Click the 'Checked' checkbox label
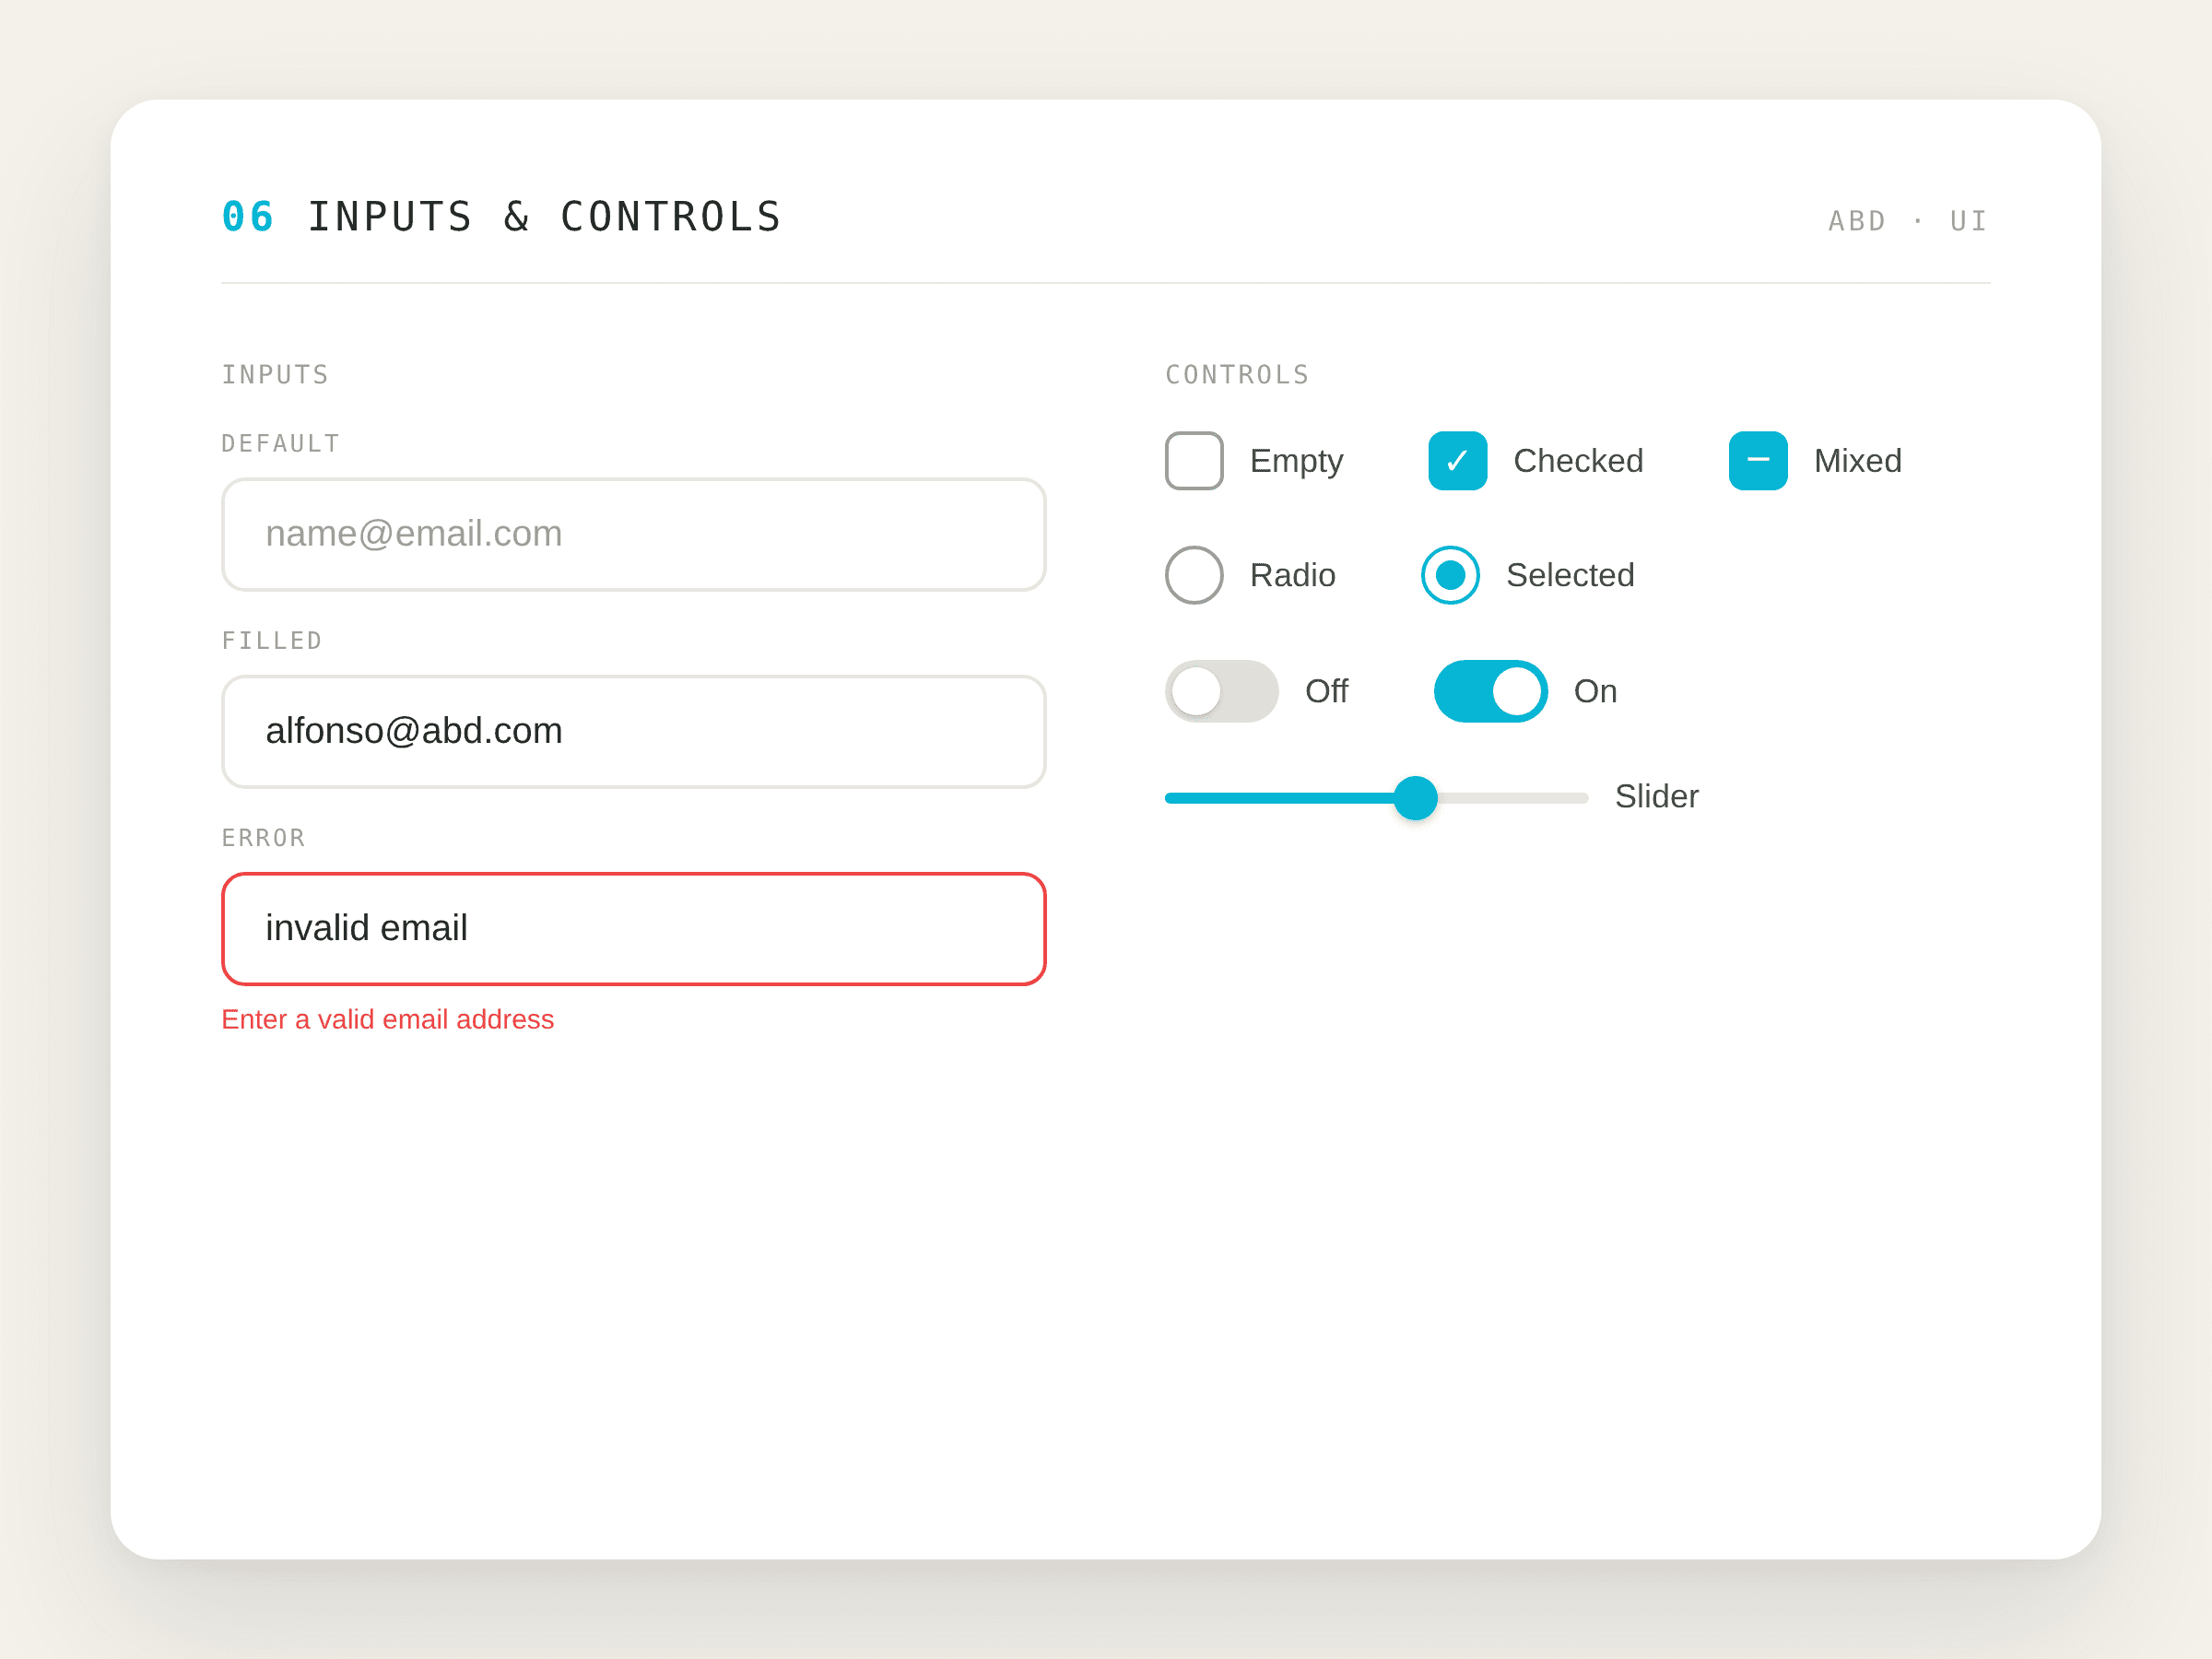 click(1578, 461)
